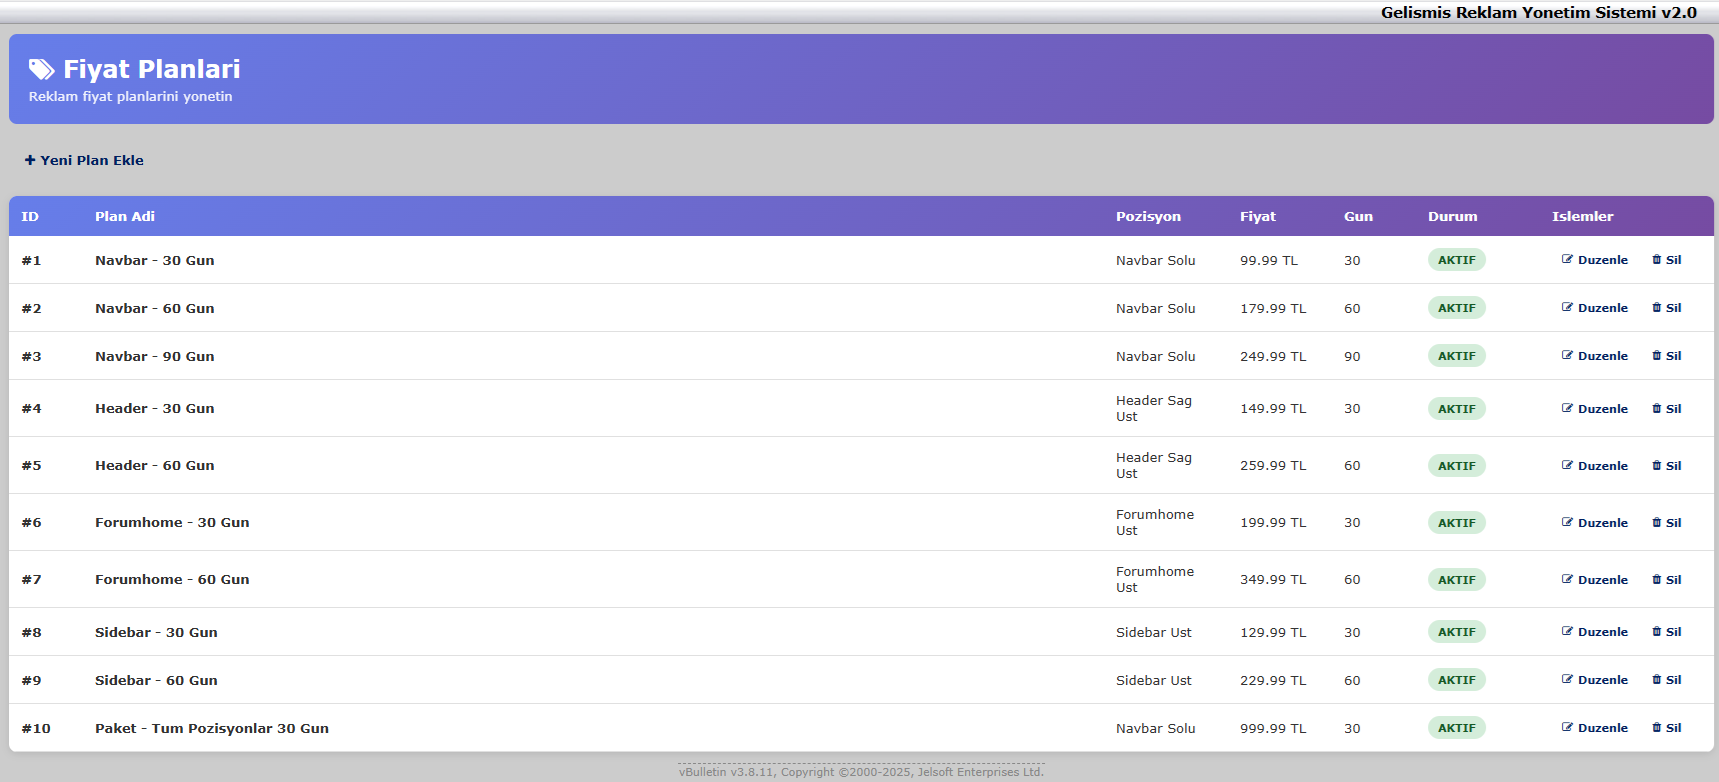Click the tag icon beside Fiyat Planlari

pos(41,69)
